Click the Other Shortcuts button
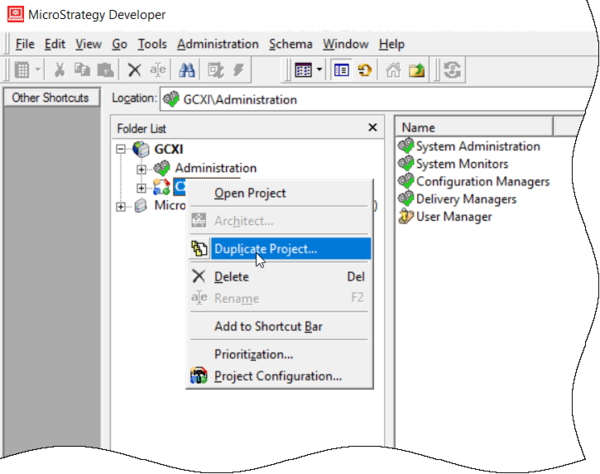This screenshot has width=600, height=474. click(50, 98)
